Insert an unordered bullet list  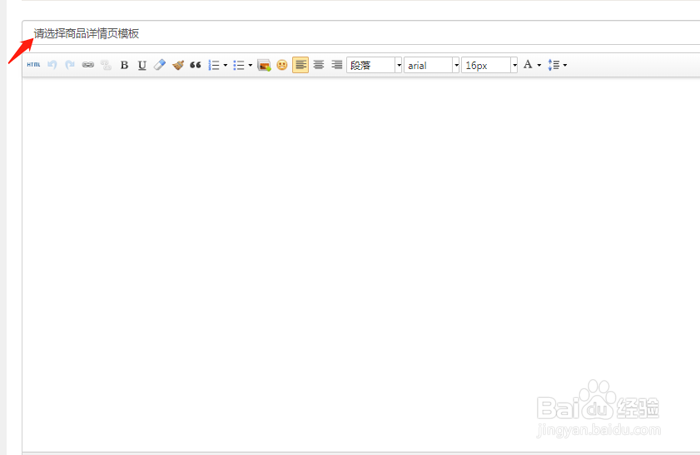coord(239,65)
